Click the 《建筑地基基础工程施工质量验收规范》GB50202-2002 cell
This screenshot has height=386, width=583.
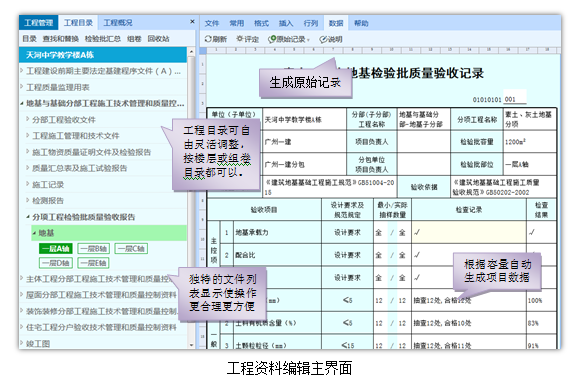(504, 187)
